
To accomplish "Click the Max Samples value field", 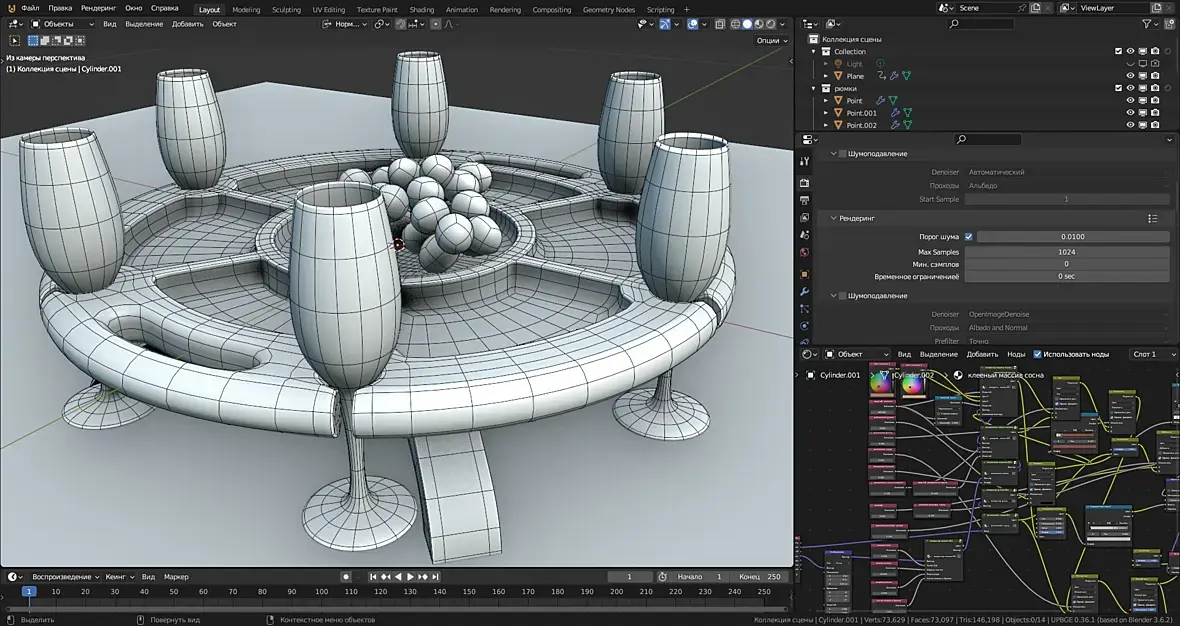I will pyautogui.click(x=1066, y=252).
